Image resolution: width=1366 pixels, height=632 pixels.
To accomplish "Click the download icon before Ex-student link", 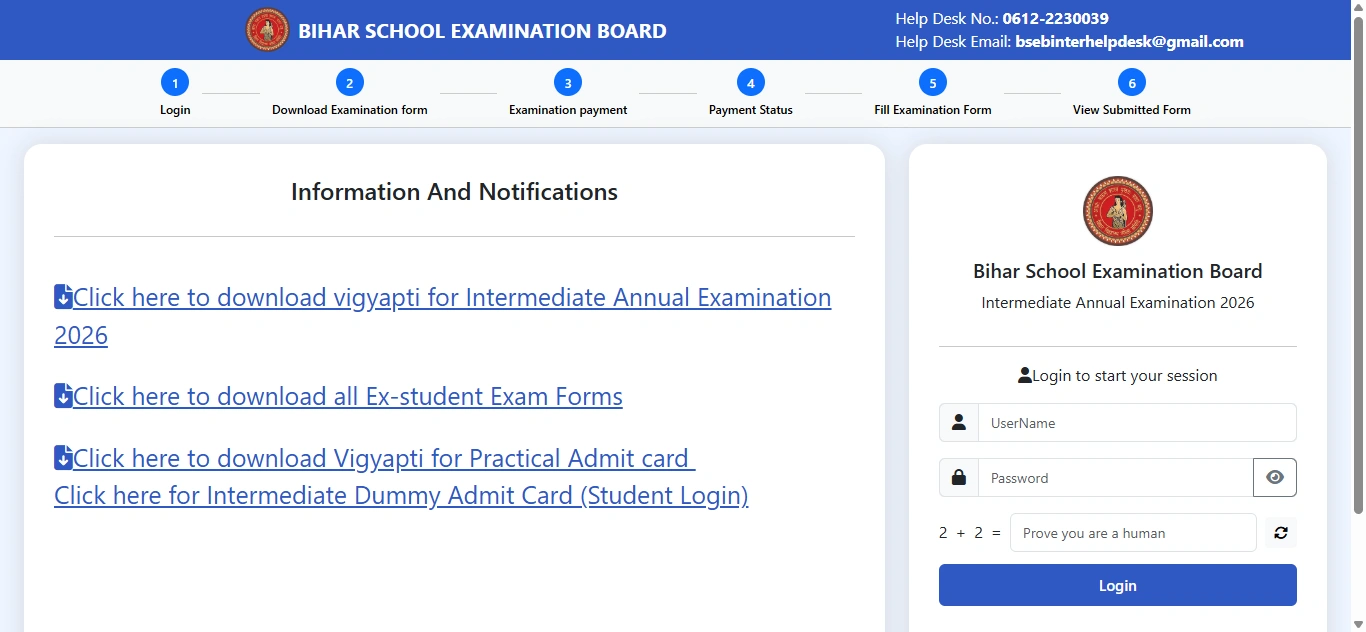I will pos(62,396).
